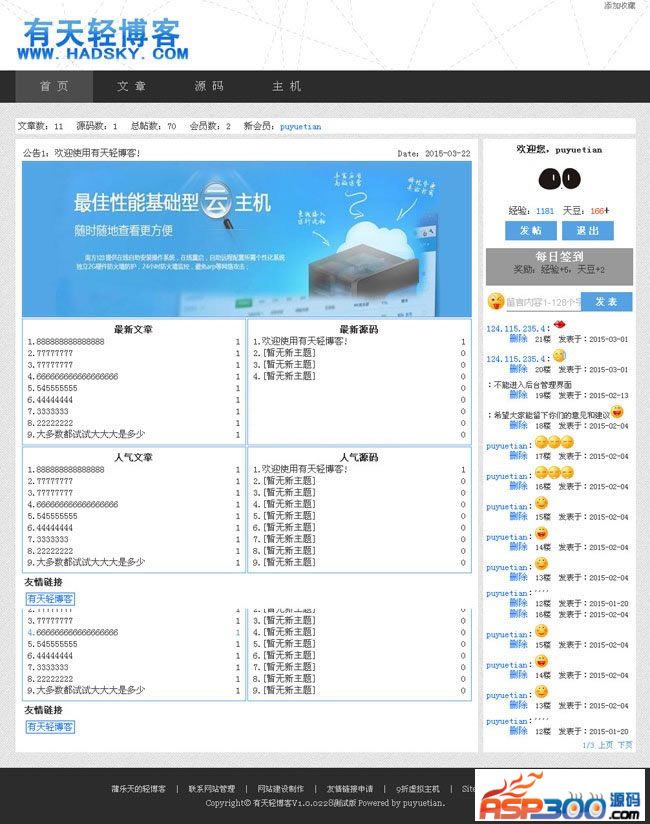Open 888888888888888 in first 人气文章 list
650x824 pixels.
click(70, 469)
